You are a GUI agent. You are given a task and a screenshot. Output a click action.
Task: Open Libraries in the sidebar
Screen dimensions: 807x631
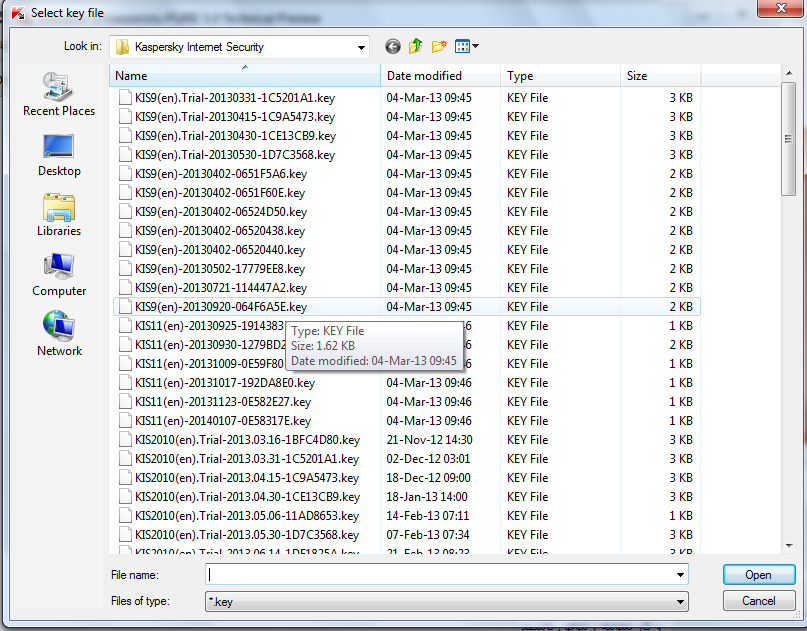[59, 215]
